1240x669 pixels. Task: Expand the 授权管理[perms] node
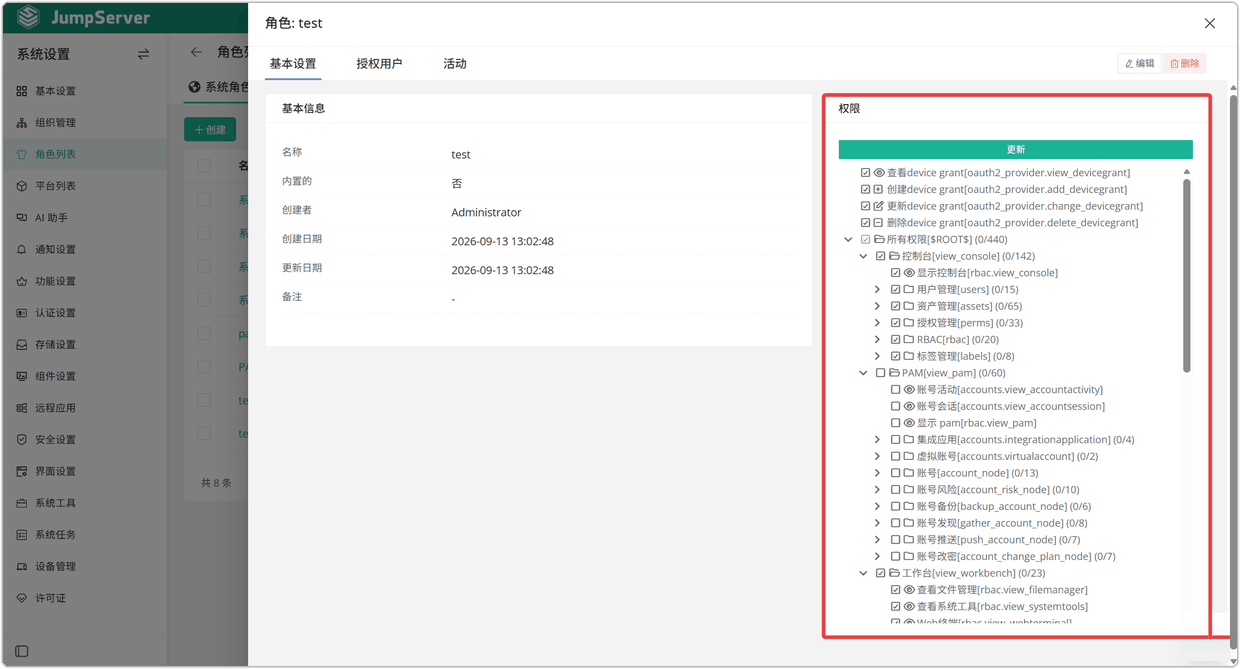[x=878, y=323]
